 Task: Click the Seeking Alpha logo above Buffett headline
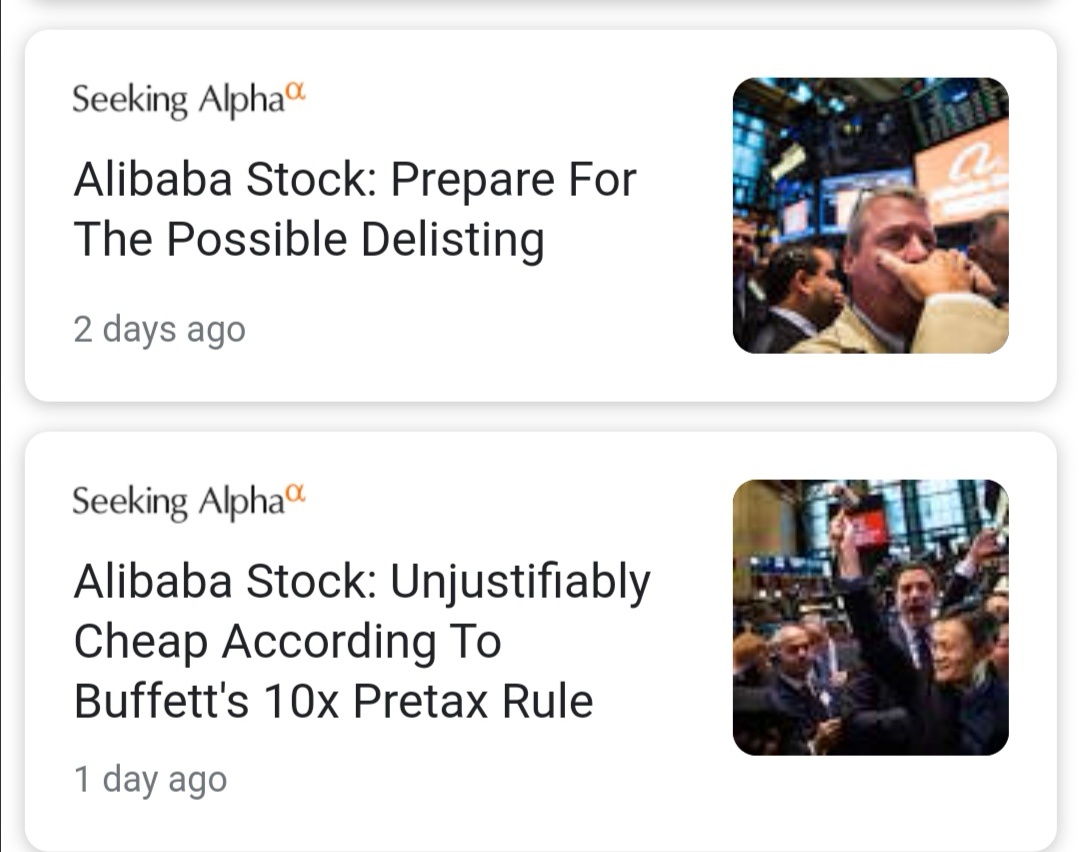pyautogui.click(x=178, y=500)
